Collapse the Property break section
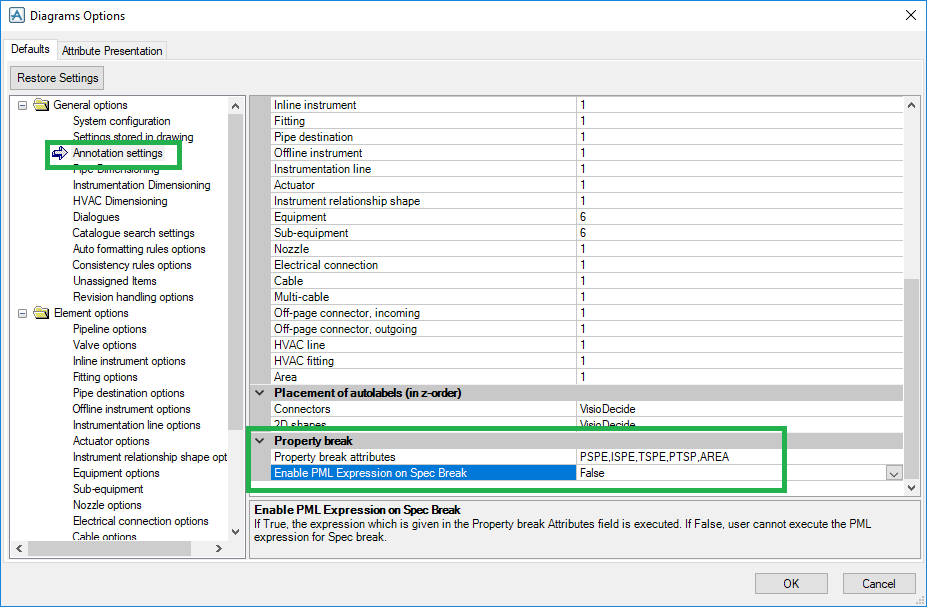 260,441
